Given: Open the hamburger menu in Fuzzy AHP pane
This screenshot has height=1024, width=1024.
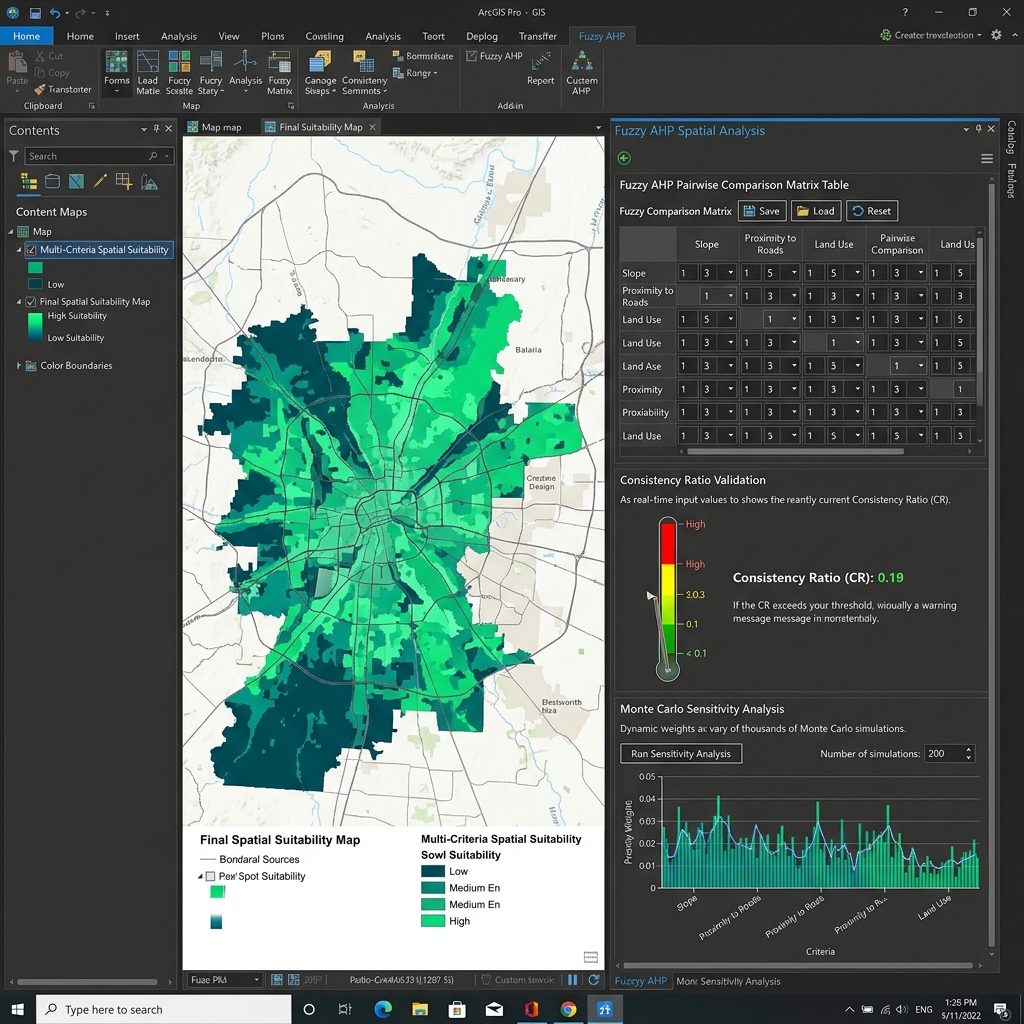Looking at the screenshot, I should [x=987, y=158].
